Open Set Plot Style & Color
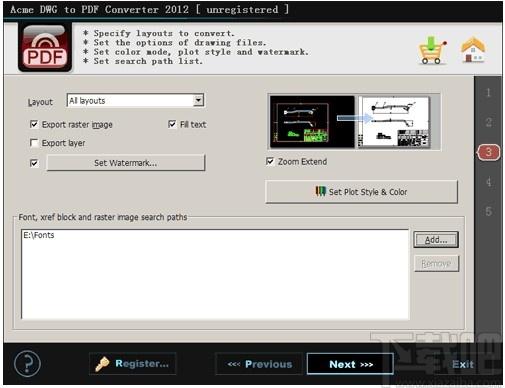This screenshot has height=388, width=505. [362, 192]
